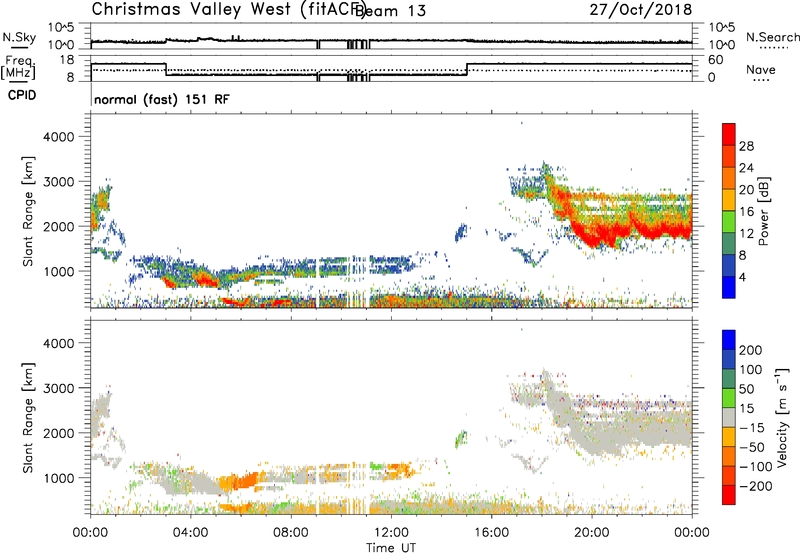The height and width of the screenshot is (554, 800).
Task: Click the 2000 tick label on the velocity panel
Action: 59,433
